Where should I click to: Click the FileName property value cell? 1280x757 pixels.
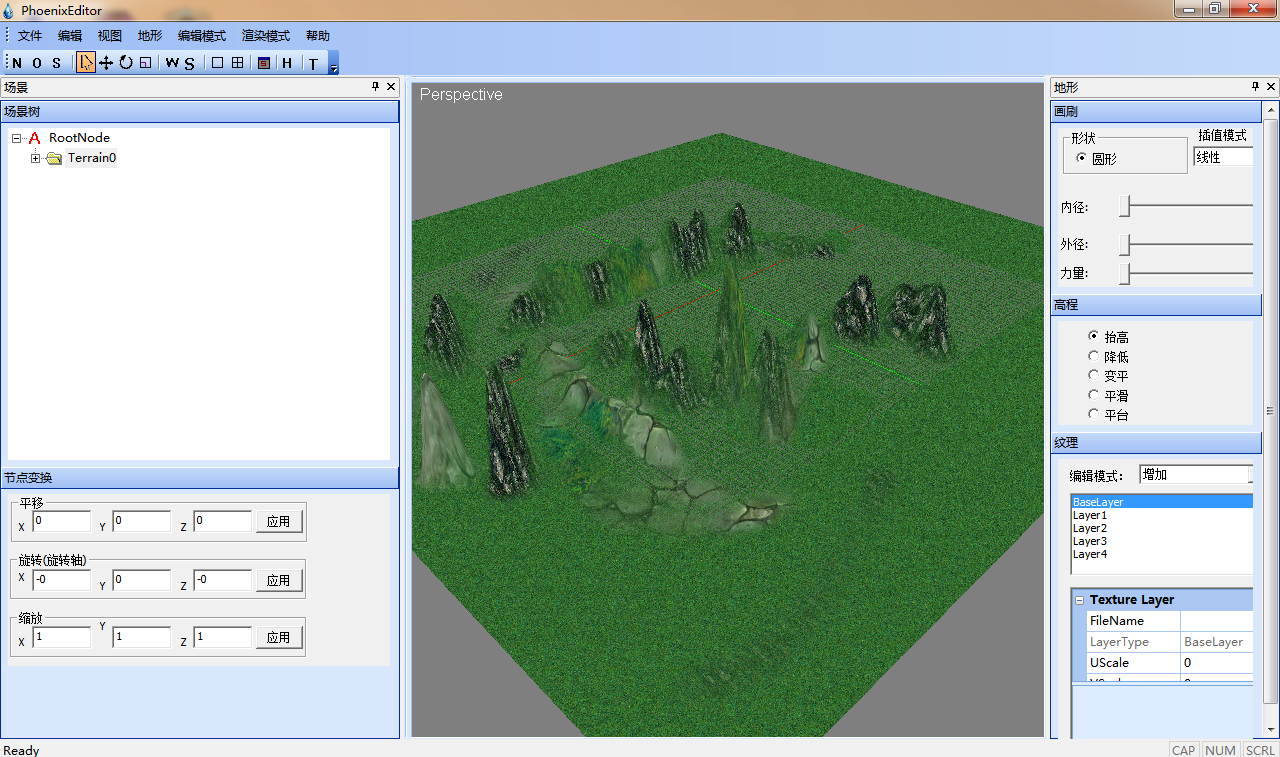(x=1217, y=621)
